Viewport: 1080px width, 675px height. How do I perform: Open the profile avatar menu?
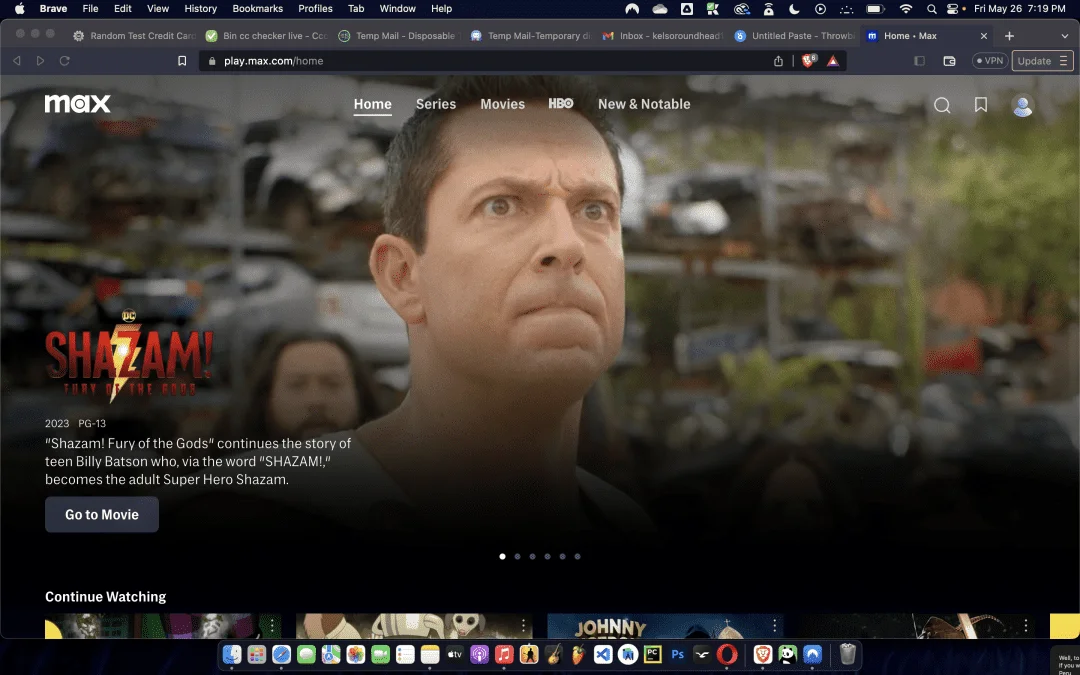point(1023,105)
